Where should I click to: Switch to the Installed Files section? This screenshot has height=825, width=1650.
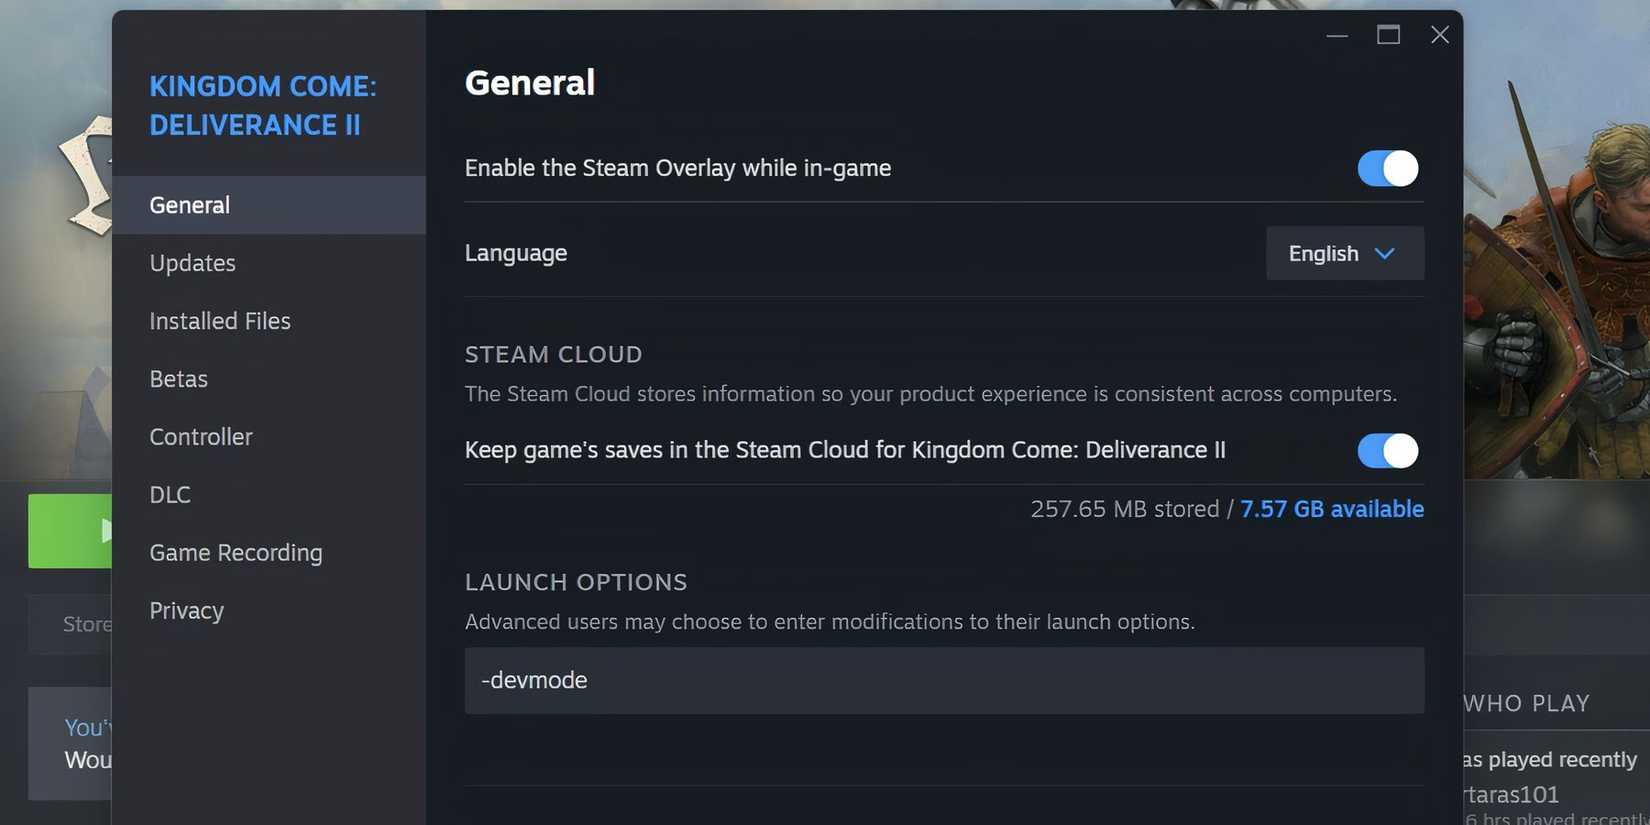220,321
